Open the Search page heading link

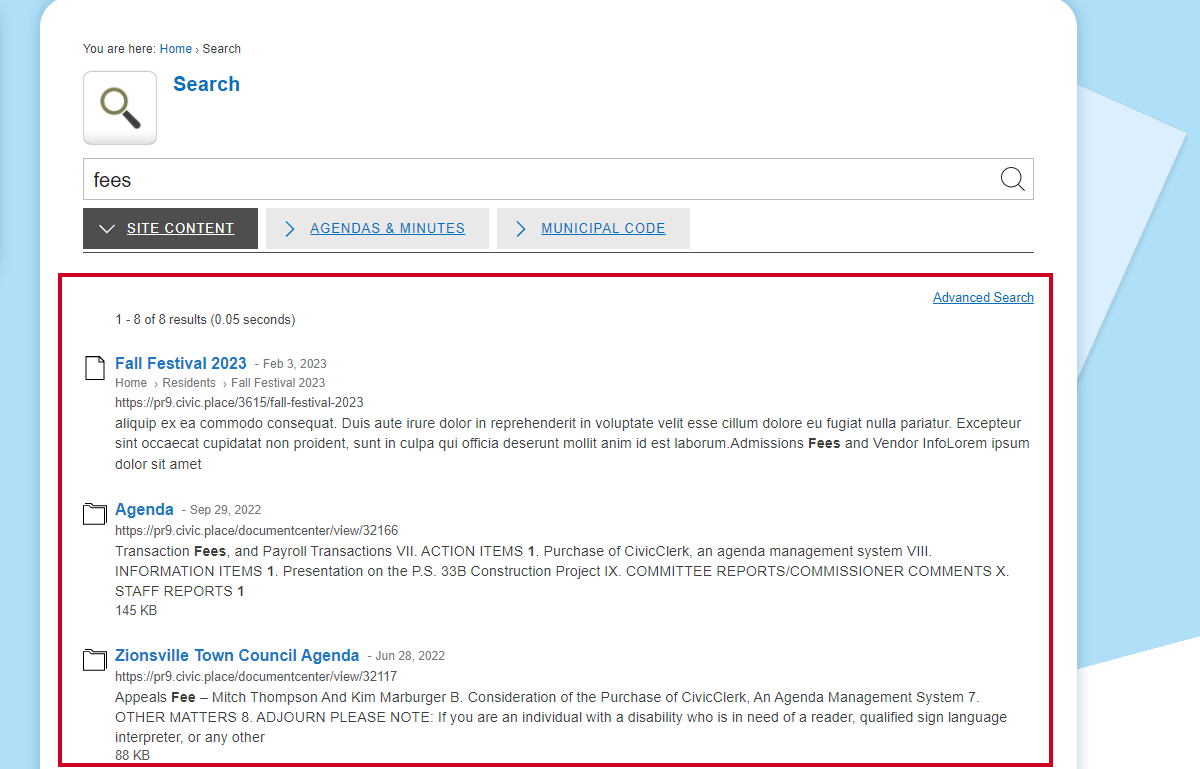206,84
